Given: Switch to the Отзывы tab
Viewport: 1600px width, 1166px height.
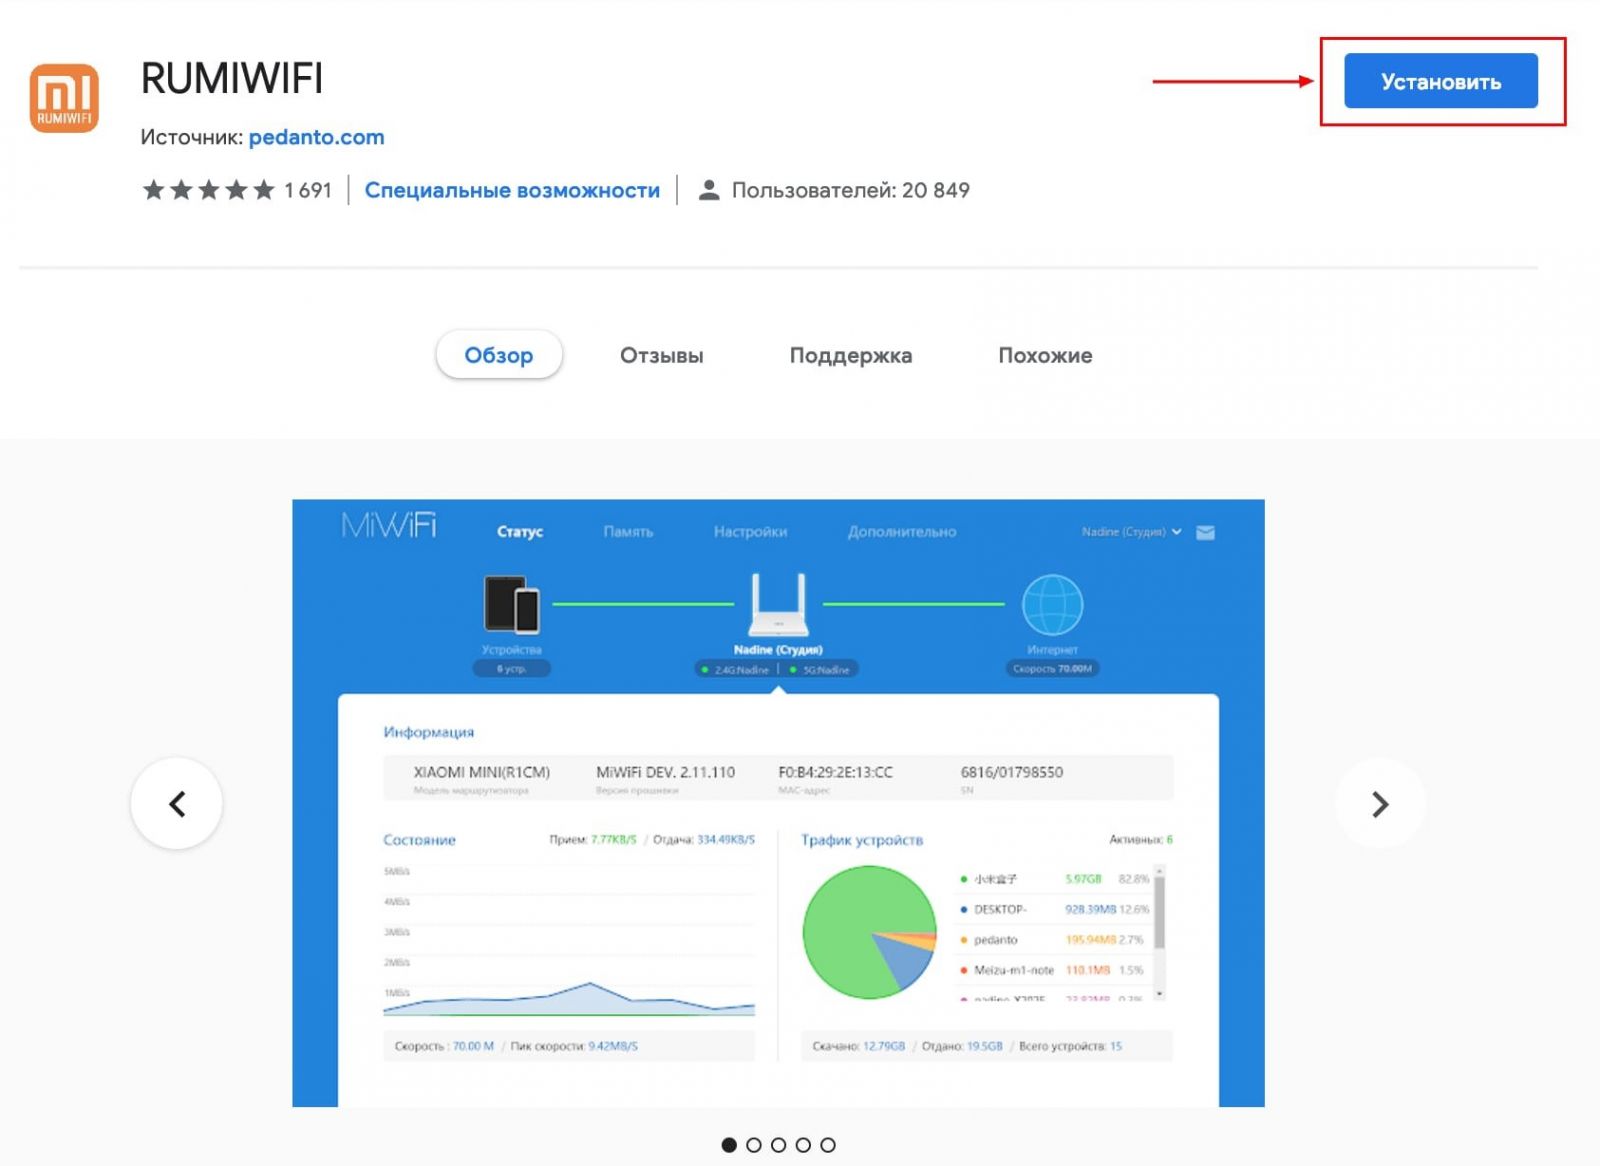Looking at the screenshot, I should 661,355.
